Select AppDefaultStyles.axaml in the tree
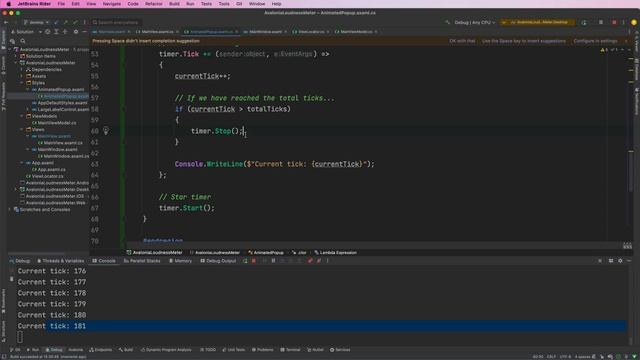This screenshot has width=640, height=360. click(x=60, y=103)
